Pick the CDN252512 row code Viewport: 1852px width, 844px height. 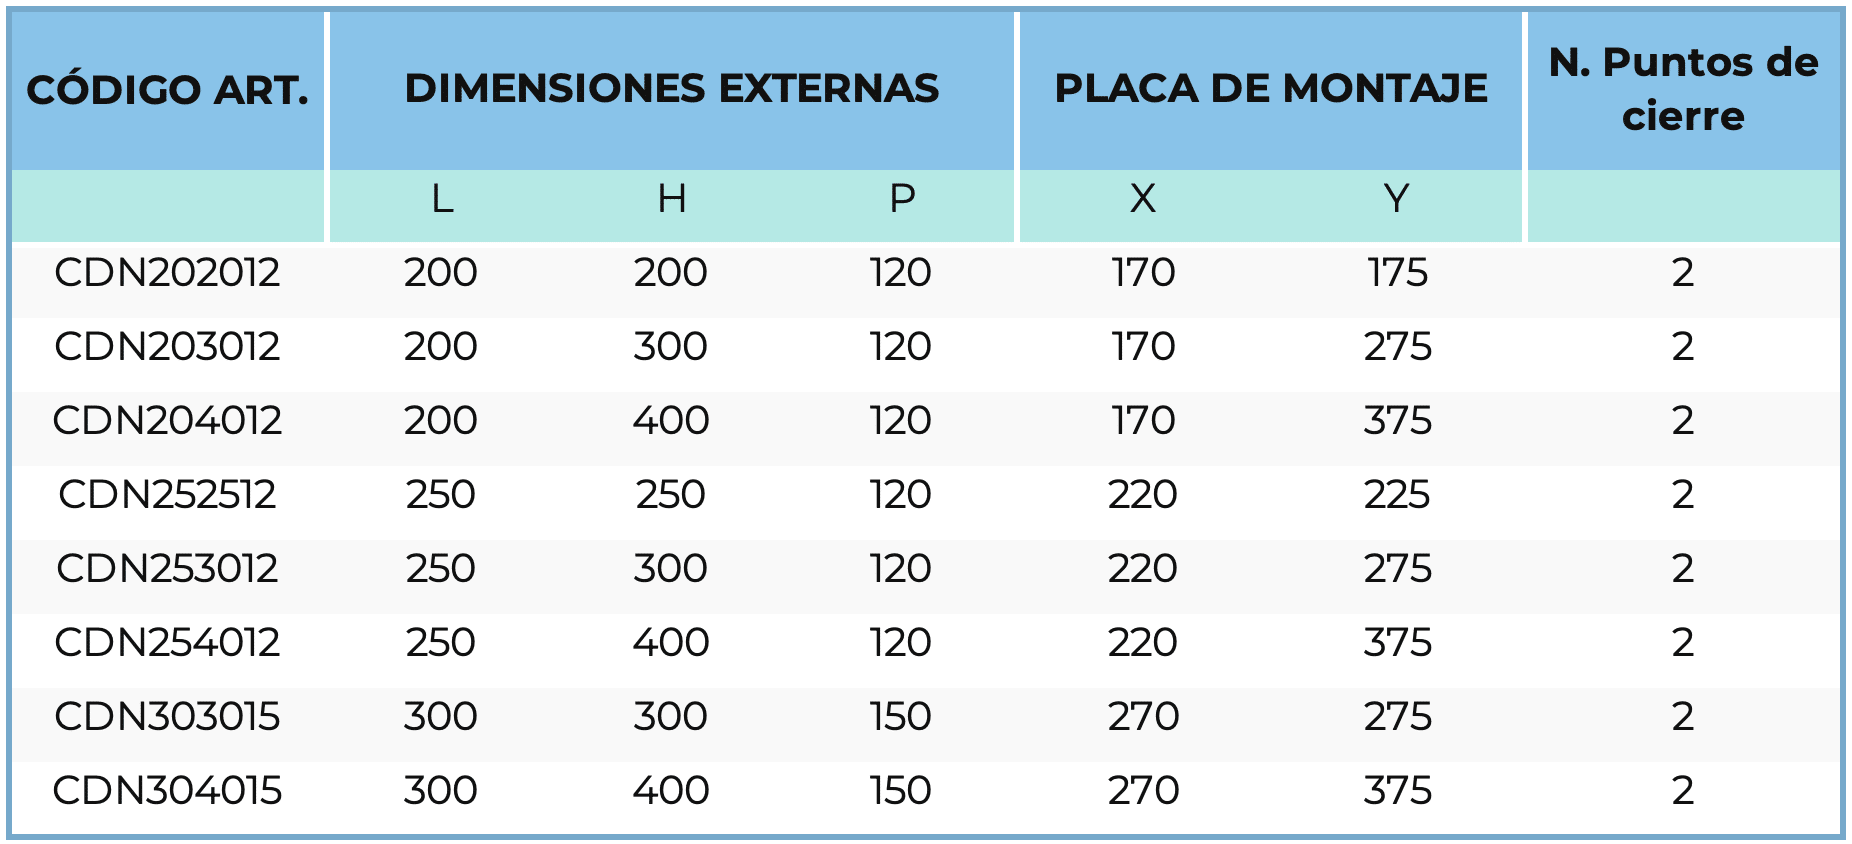(167, 495)
